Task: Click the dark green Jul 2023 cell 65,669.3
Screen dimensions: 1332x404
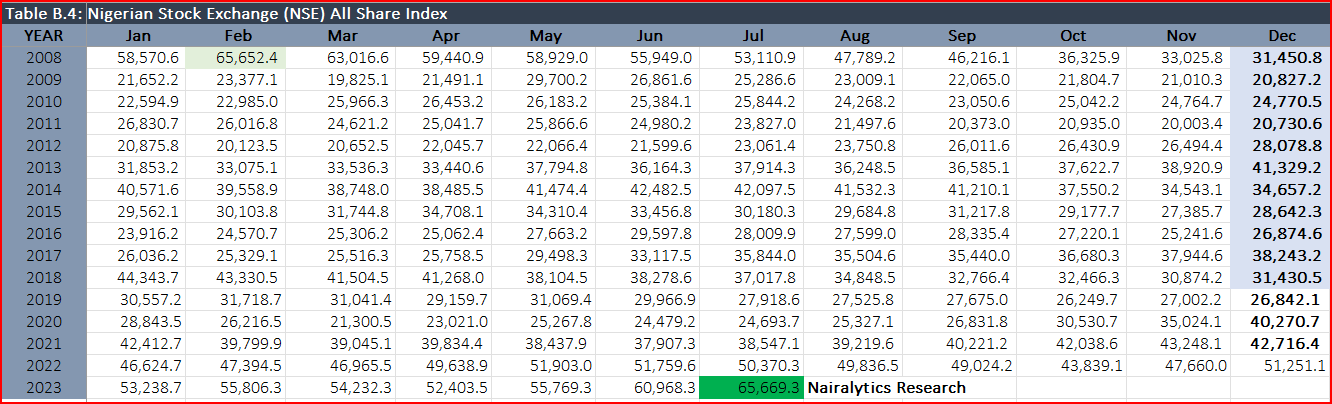Action: tap(752, 387)
